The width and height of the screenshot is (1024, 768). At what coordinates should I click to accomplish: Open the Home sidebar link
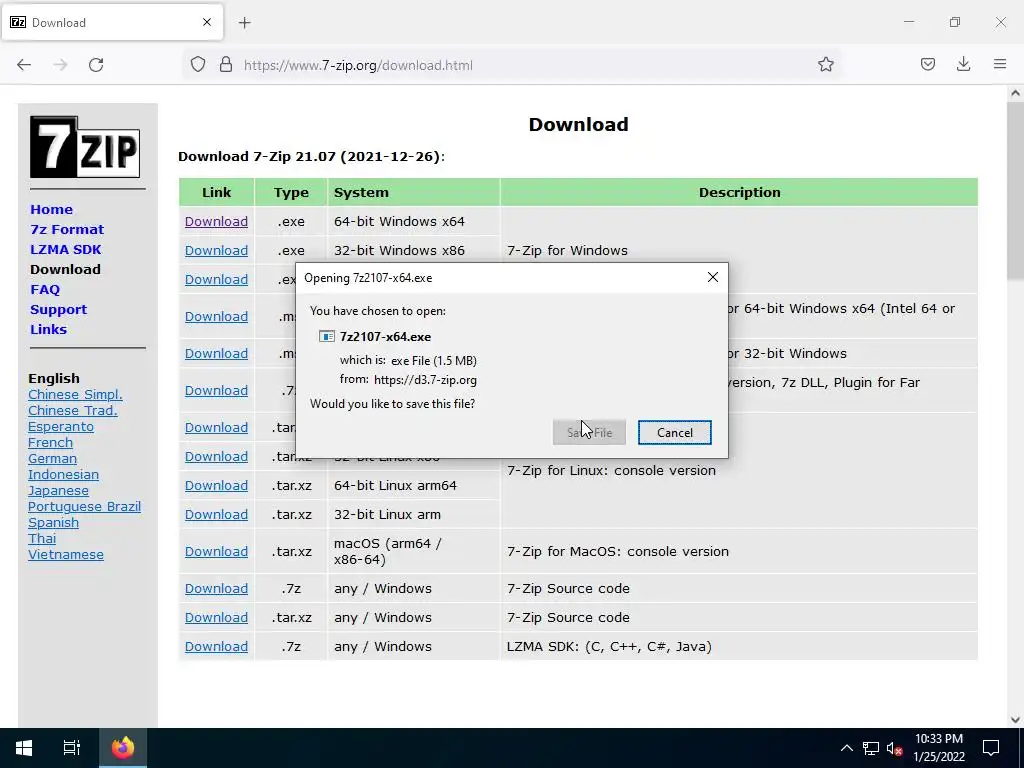click(52, 210)
